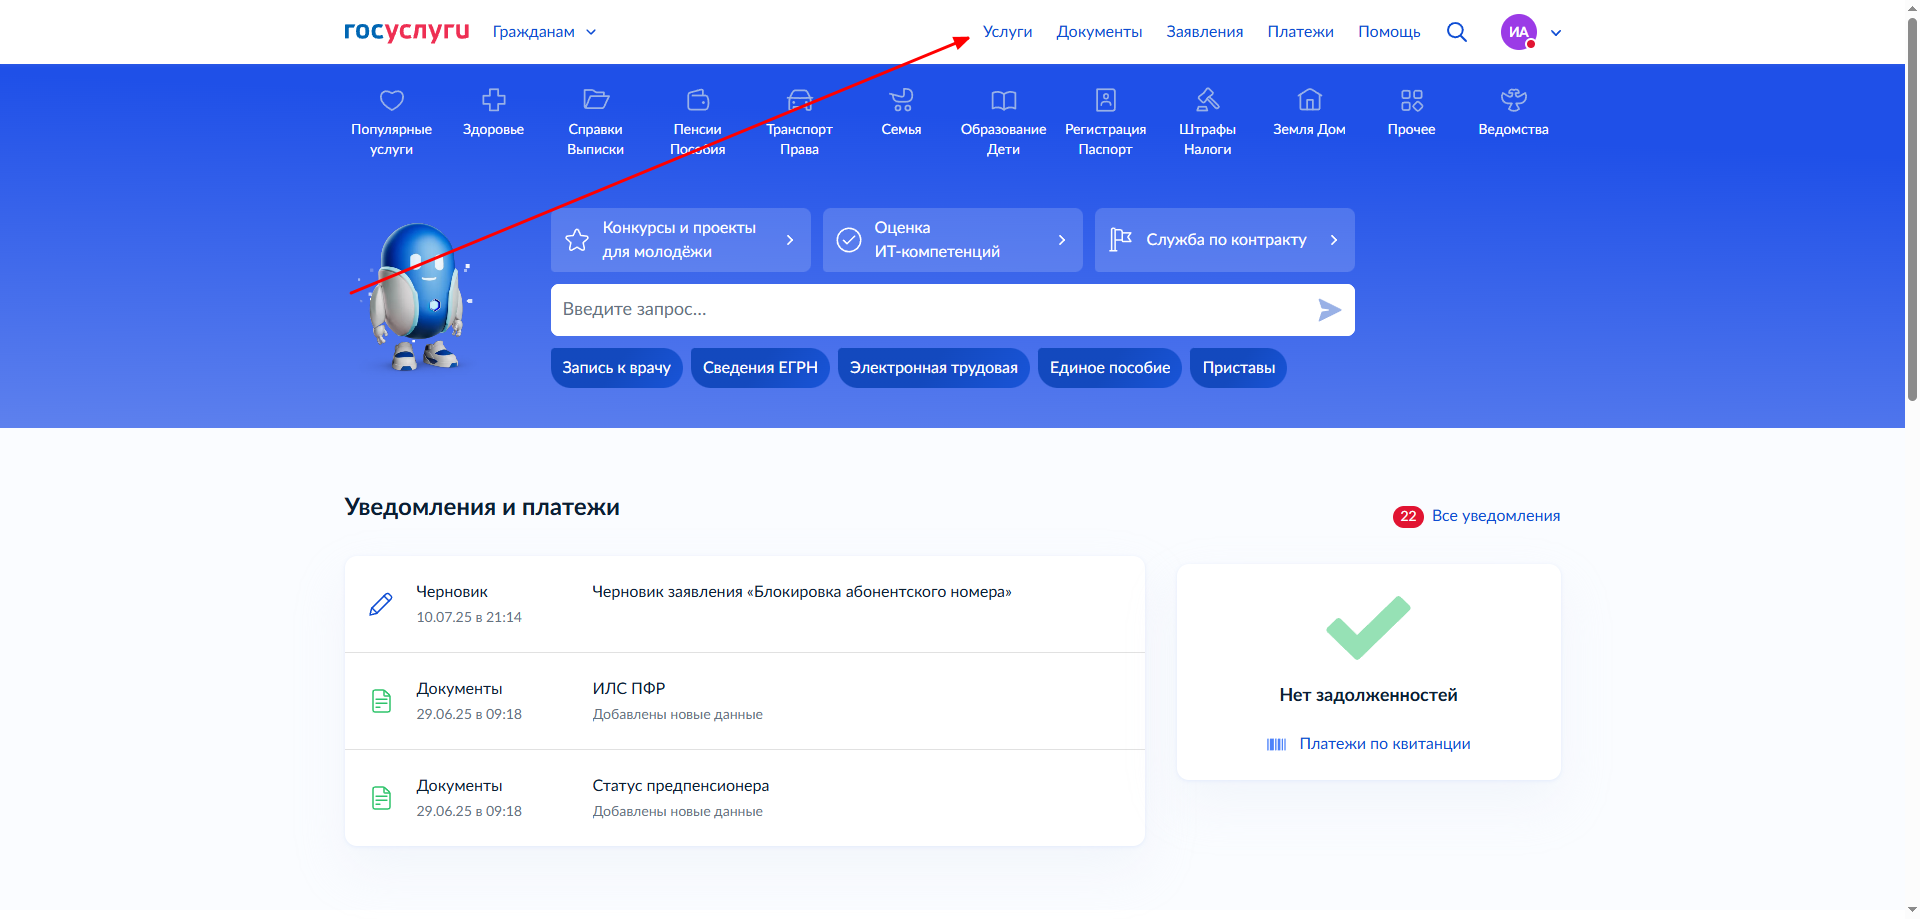Image resolution: width=1920 pixels, height=919 pixels.
Task: Open the Все уведомления link
Action: (1495, 516)
